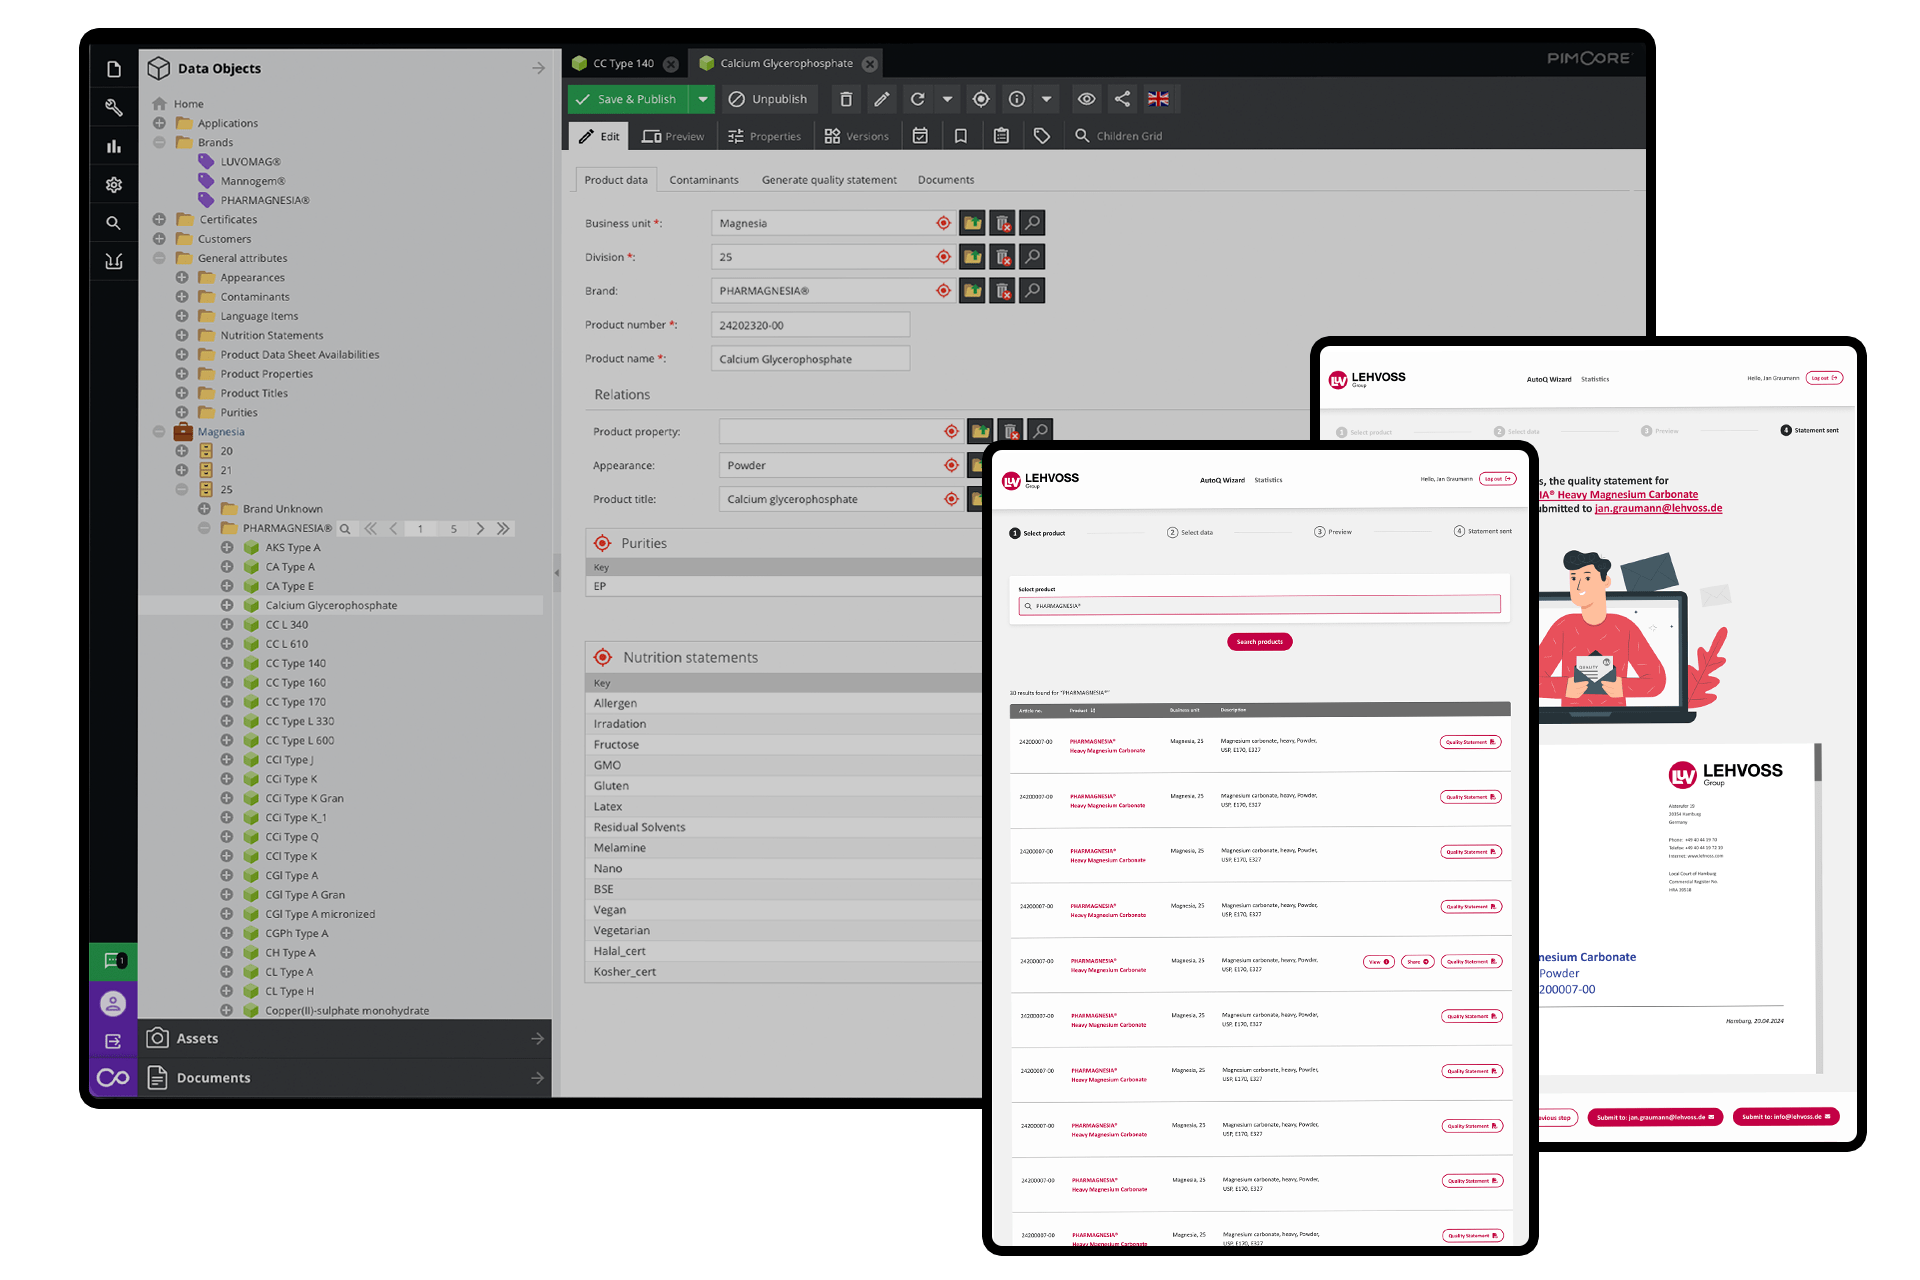Click Statistics in front tablet header

(1268, 480)
